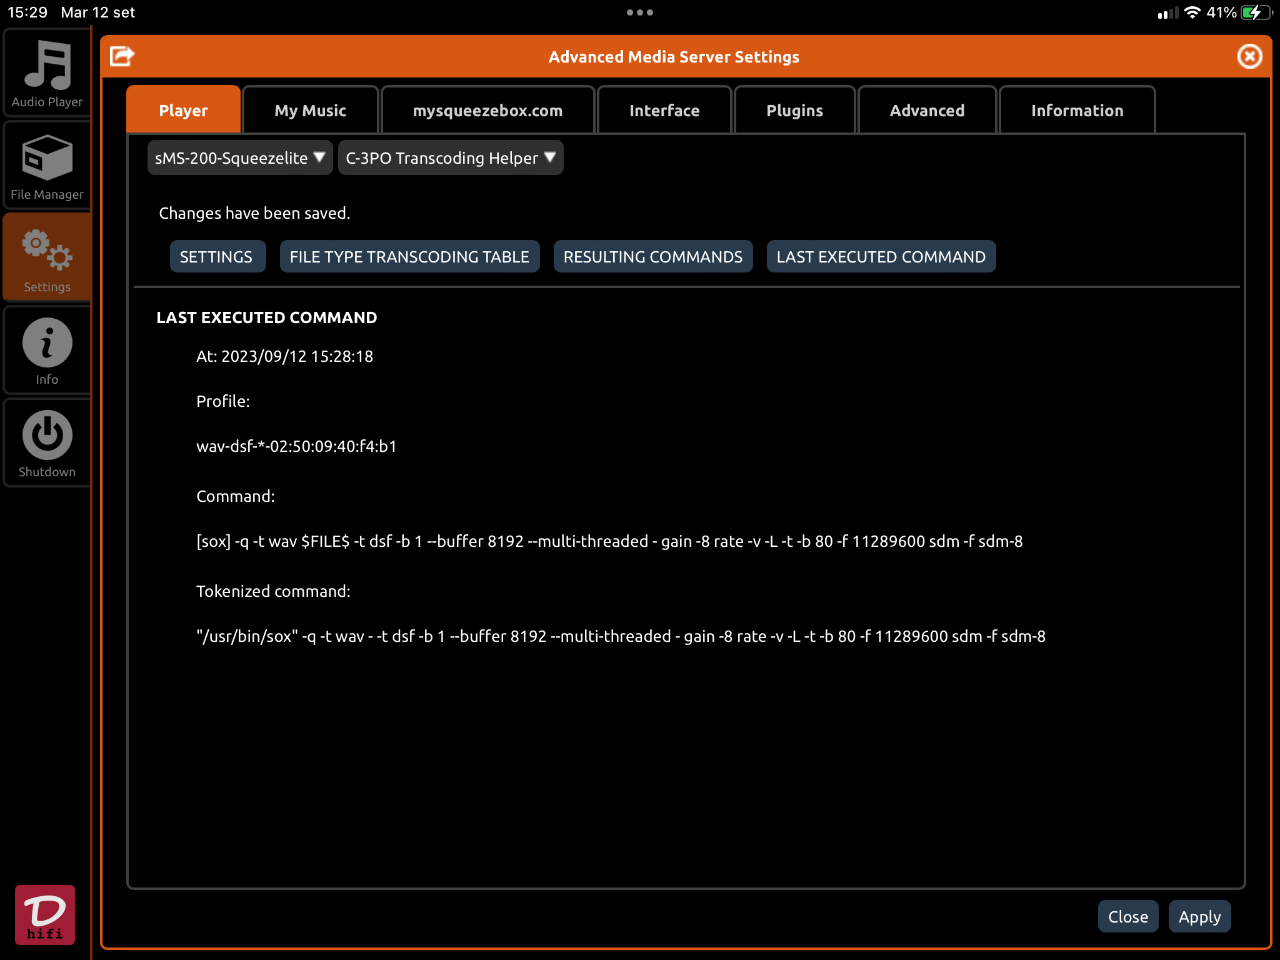1280x960 pixels.
Task: Click the Shutdown power icon
Action: coord(47,443)
